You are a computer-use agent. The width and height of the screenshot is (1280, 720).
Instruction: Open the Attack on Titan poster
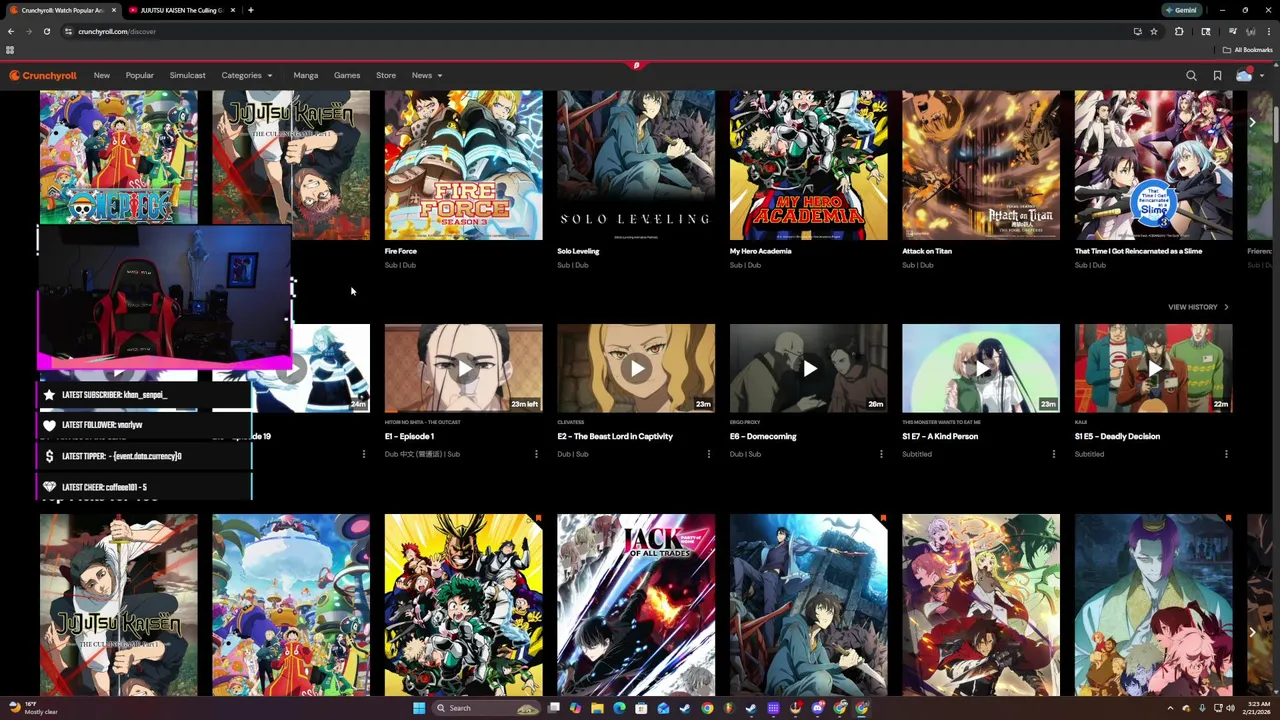[981, 165]
